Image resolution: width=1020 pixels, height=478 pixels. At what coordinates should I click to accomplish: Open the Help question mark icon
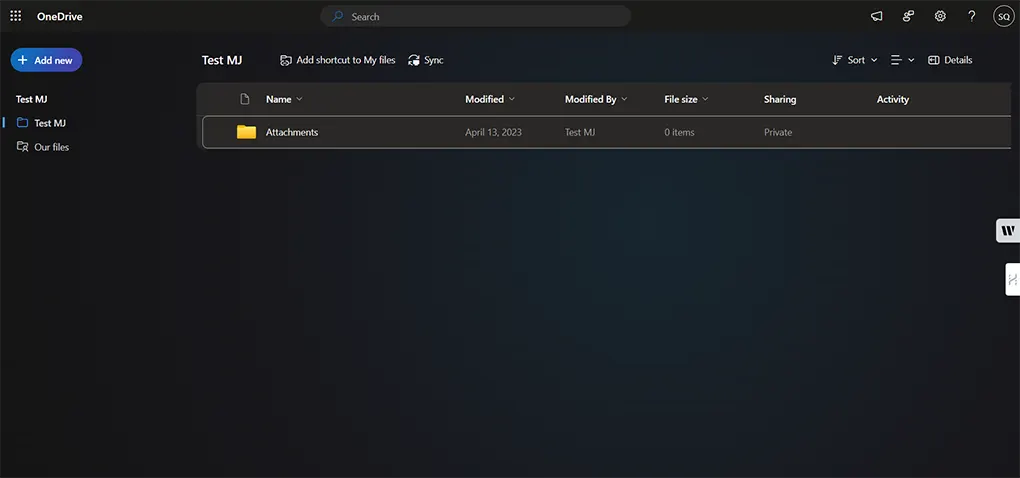click(972, 16)
